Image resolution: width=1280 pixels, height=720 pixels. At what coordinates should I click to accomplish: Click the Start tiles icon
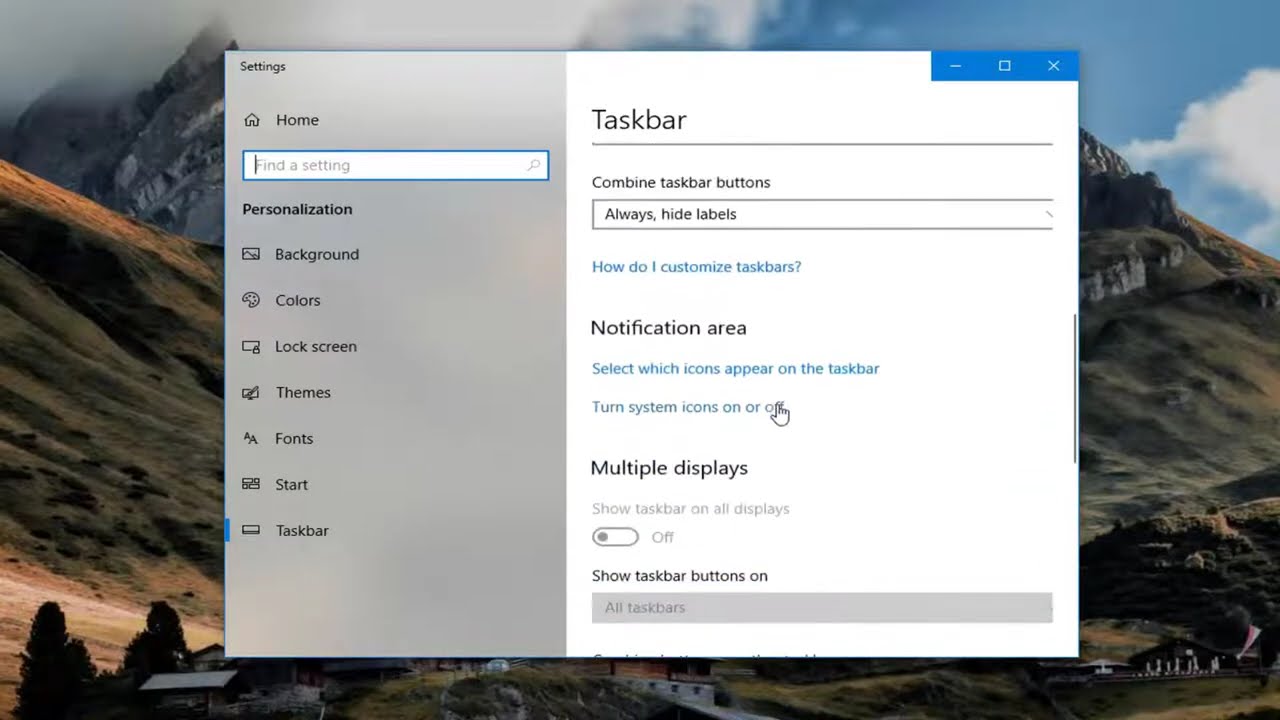tap(251, 484)
